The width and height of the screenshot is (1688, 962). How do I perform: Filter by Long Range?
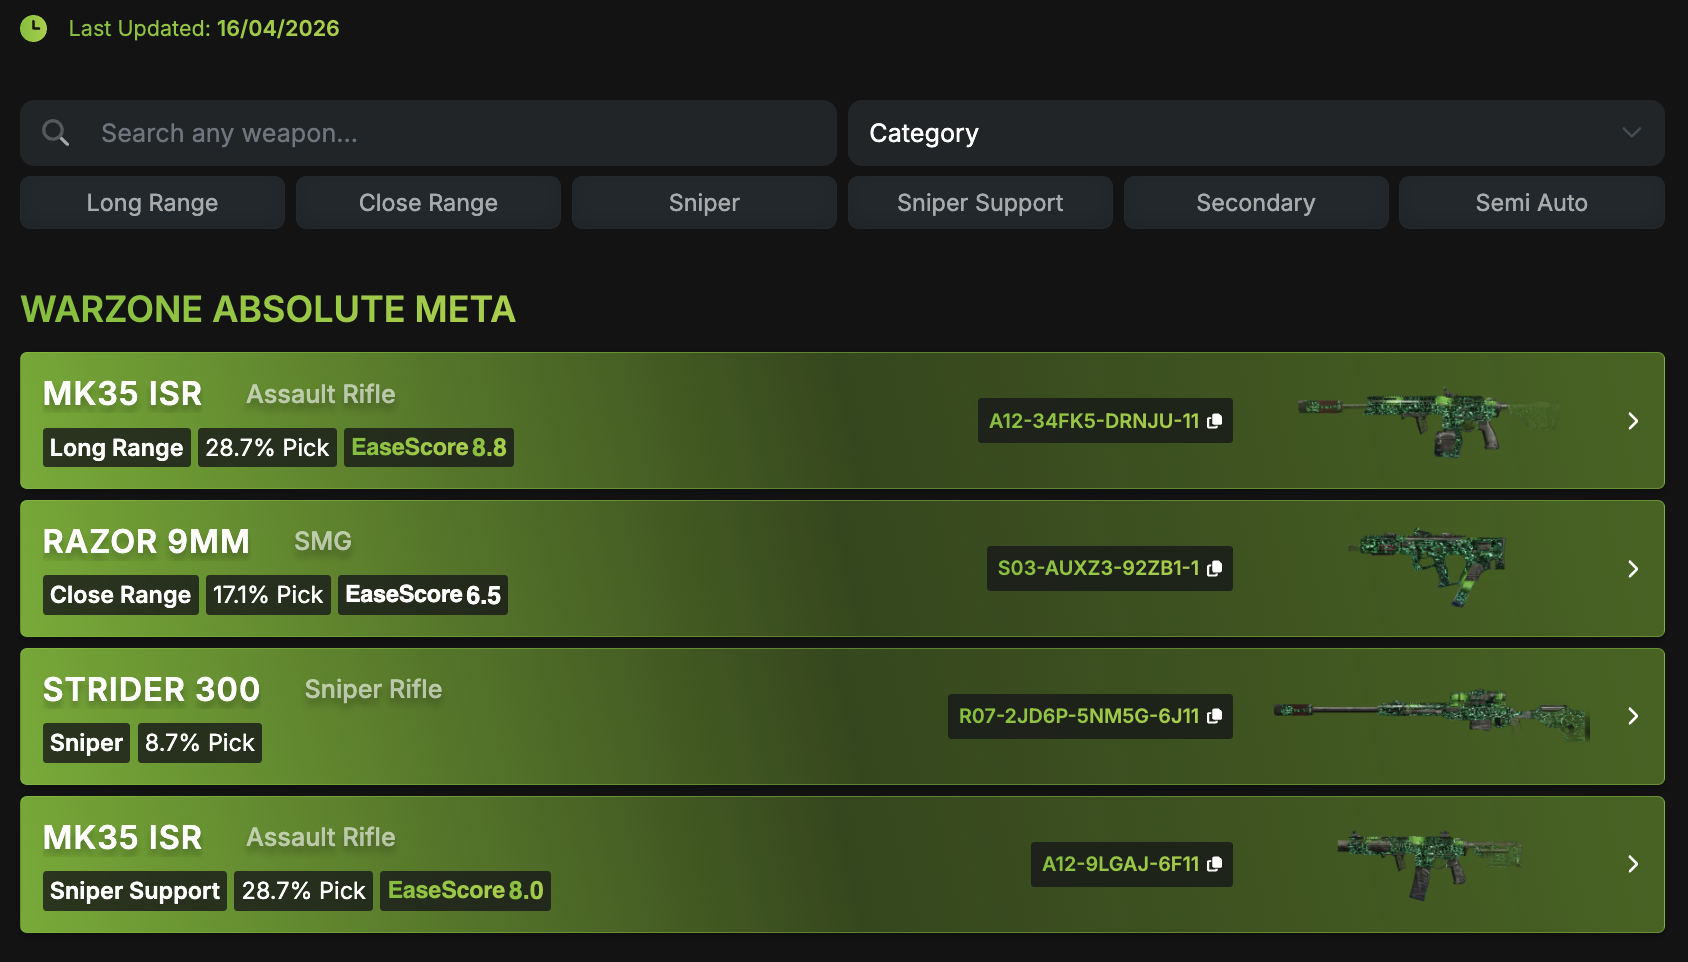pos(152,203)
